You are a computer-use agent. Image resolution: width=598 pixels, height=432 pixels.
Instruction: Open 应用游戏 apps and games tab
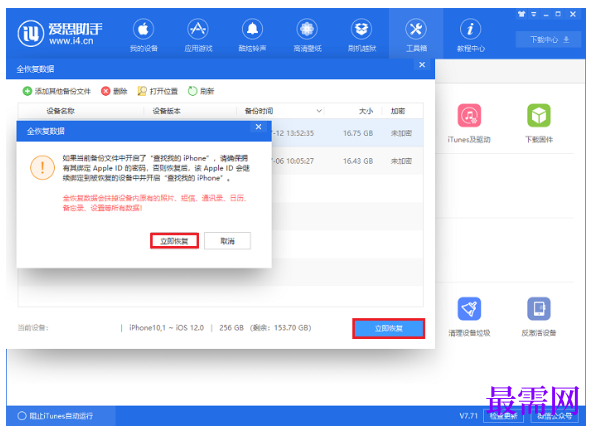(x=198, y=35)
